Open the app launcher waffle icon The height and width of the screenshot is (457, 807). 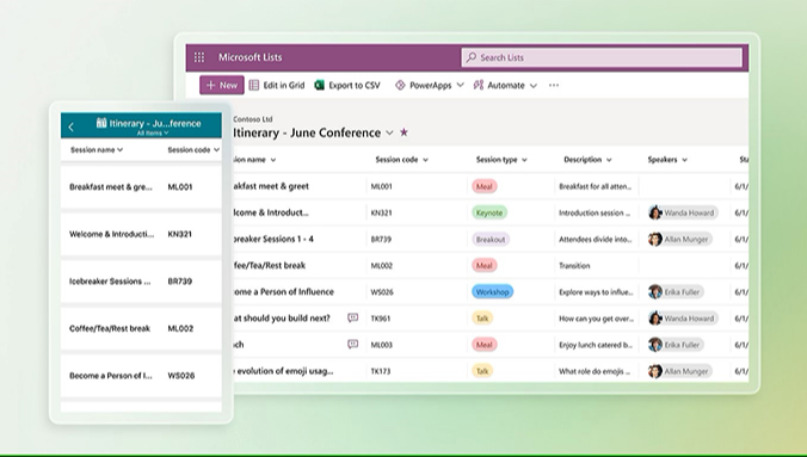pyautogui.click(x=199, y=58)
